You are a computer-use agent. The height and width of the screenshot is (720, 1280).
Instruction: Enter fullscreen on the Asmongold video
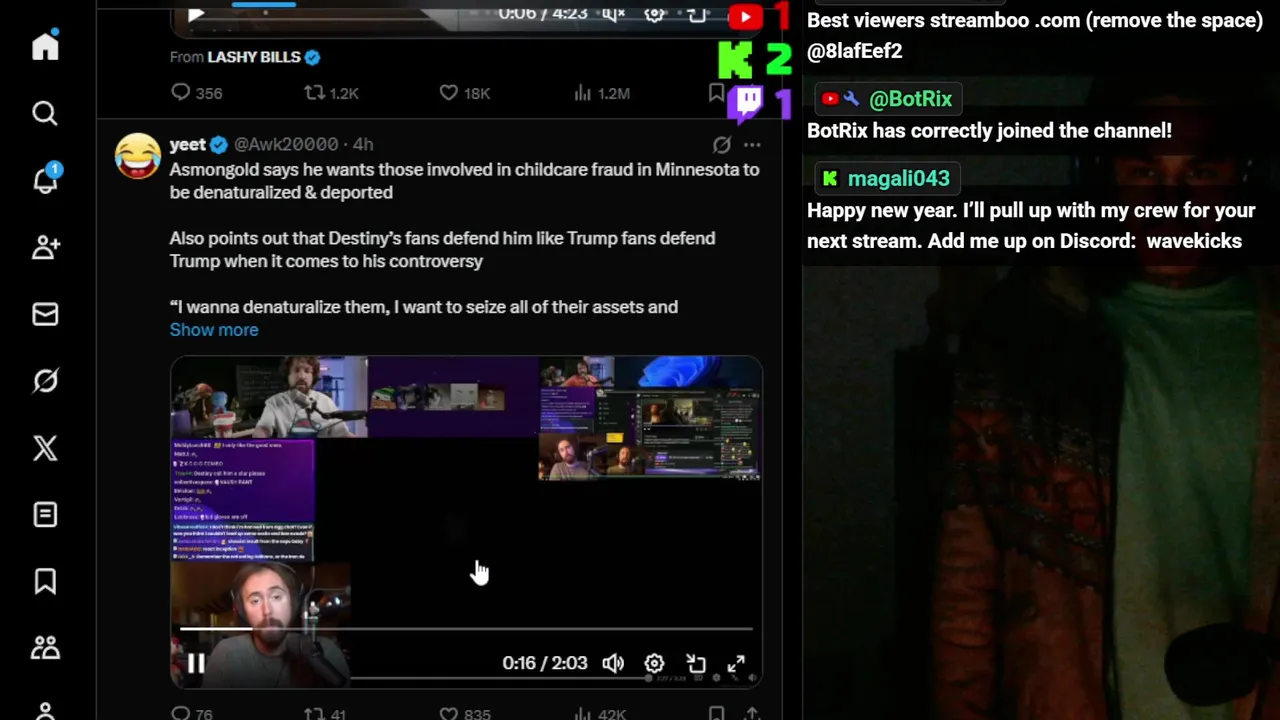click(736, 664)
